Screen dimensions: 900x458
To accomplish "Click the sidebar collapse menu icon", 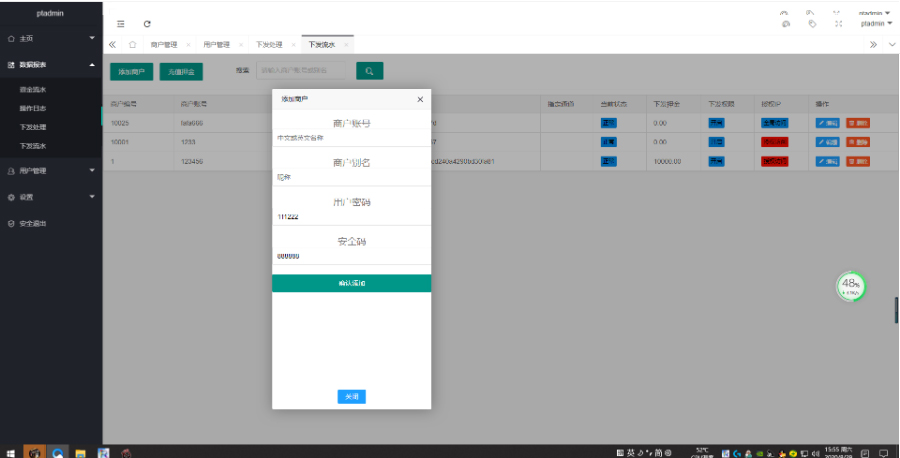I will tap(121, 23).
